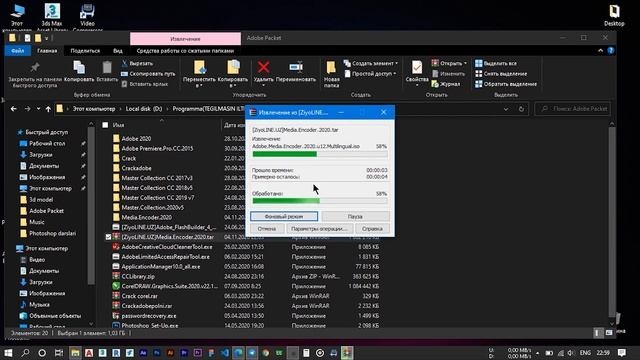Screen dimensions: 640x360
Task: Open the File (Файл) ribbon tab
Action: [x=18, y=51]
